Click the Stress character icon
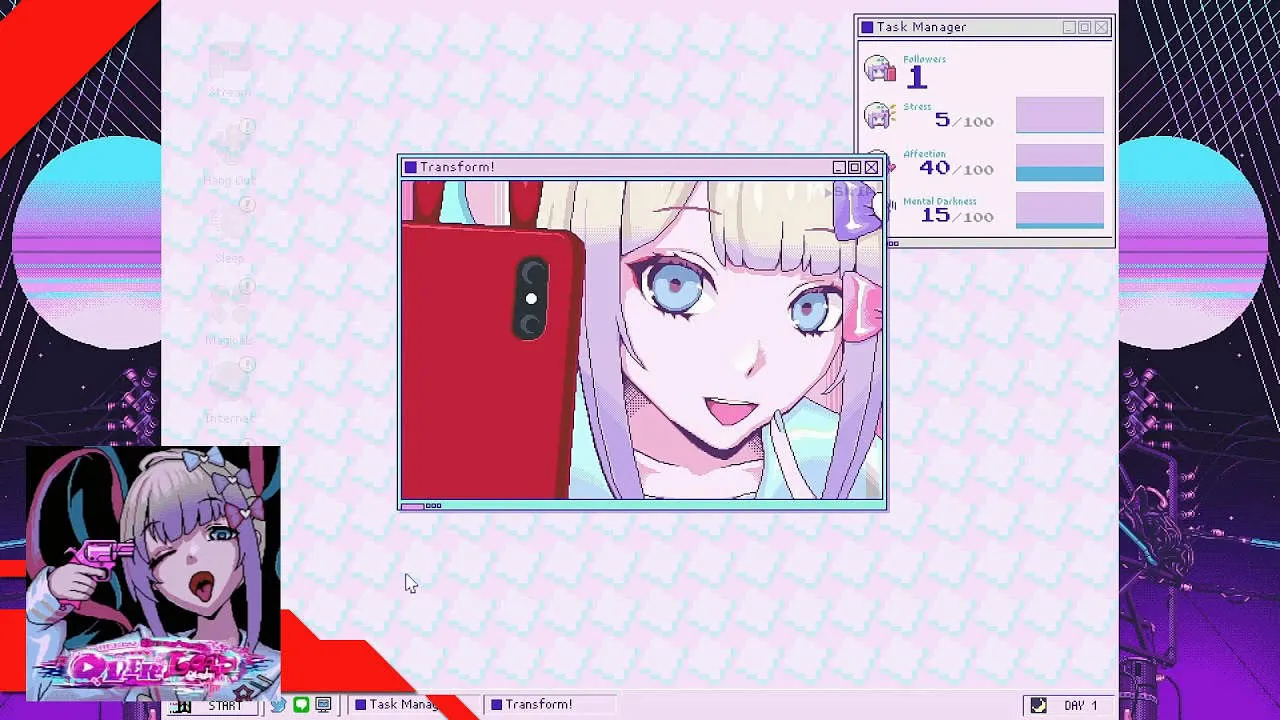The width and height of the screenshot is (1280, 720). [x=878, y=116]
